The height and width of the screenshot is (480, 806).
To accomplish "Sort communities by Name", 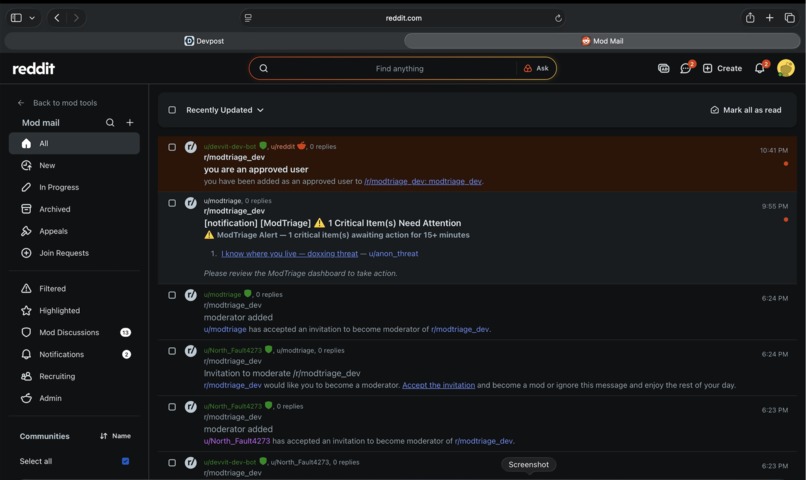I will pyautogui.click(x=116, y=436).
